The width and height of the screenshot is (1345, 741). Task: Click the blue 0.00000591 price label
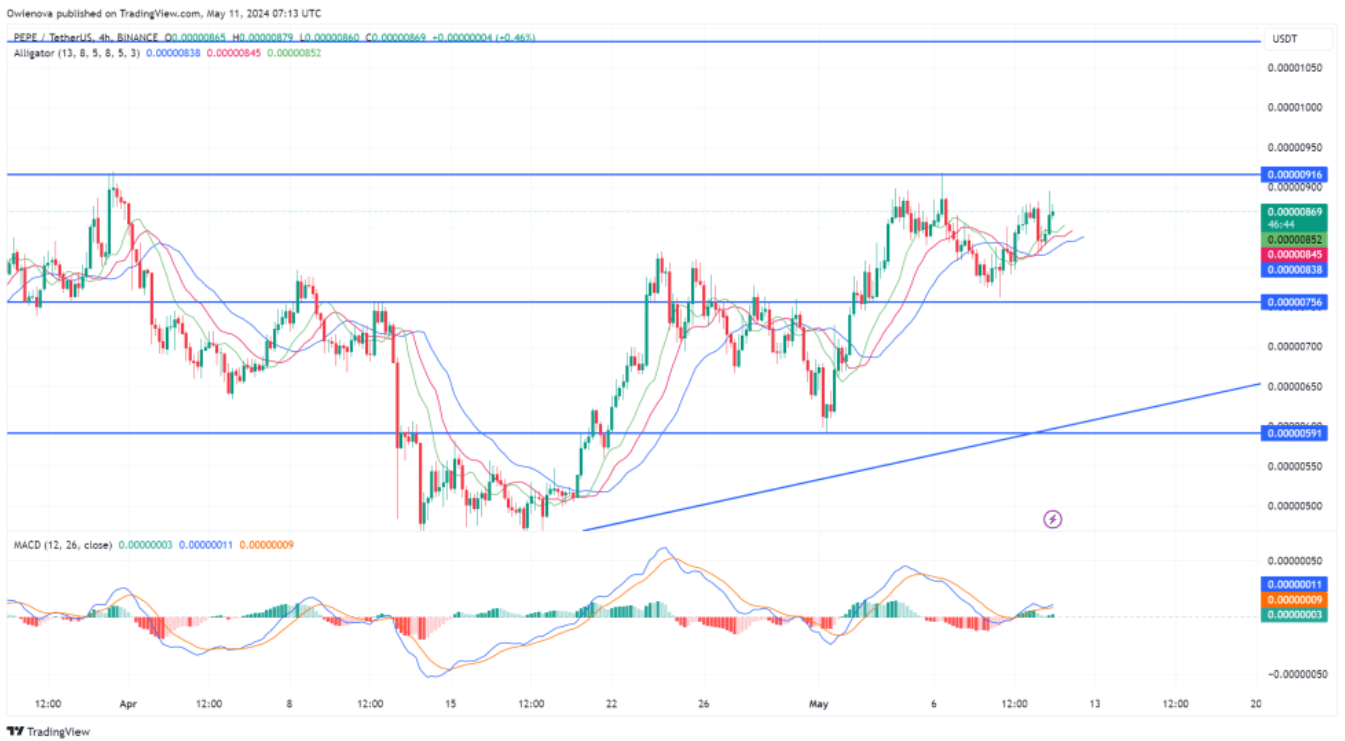pos(1295,433)
